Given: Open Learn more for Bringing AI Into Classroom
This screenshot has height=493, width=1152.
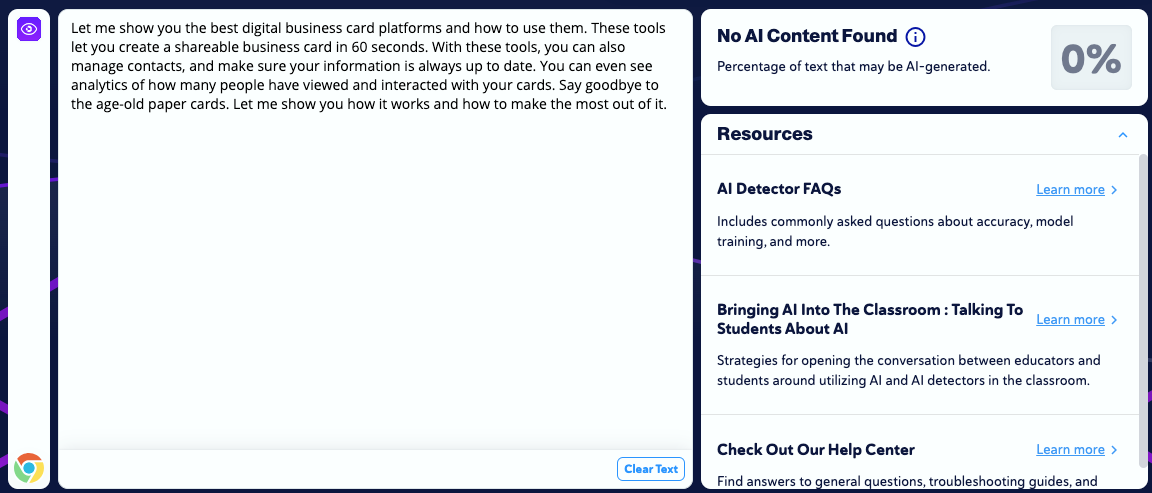Looking at the screenshot, I should click(x=1070, y=320).
